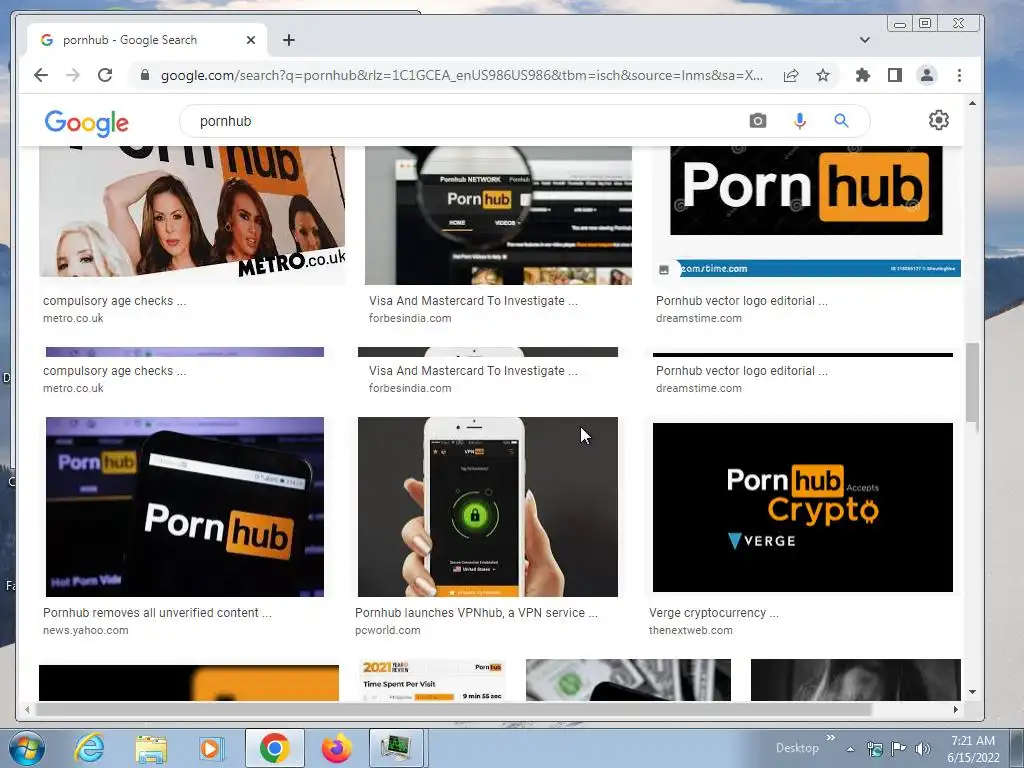Screen dimensions: 1024x768
Task: Open Chrome's three-dot menu
Action: click(959, 75)
